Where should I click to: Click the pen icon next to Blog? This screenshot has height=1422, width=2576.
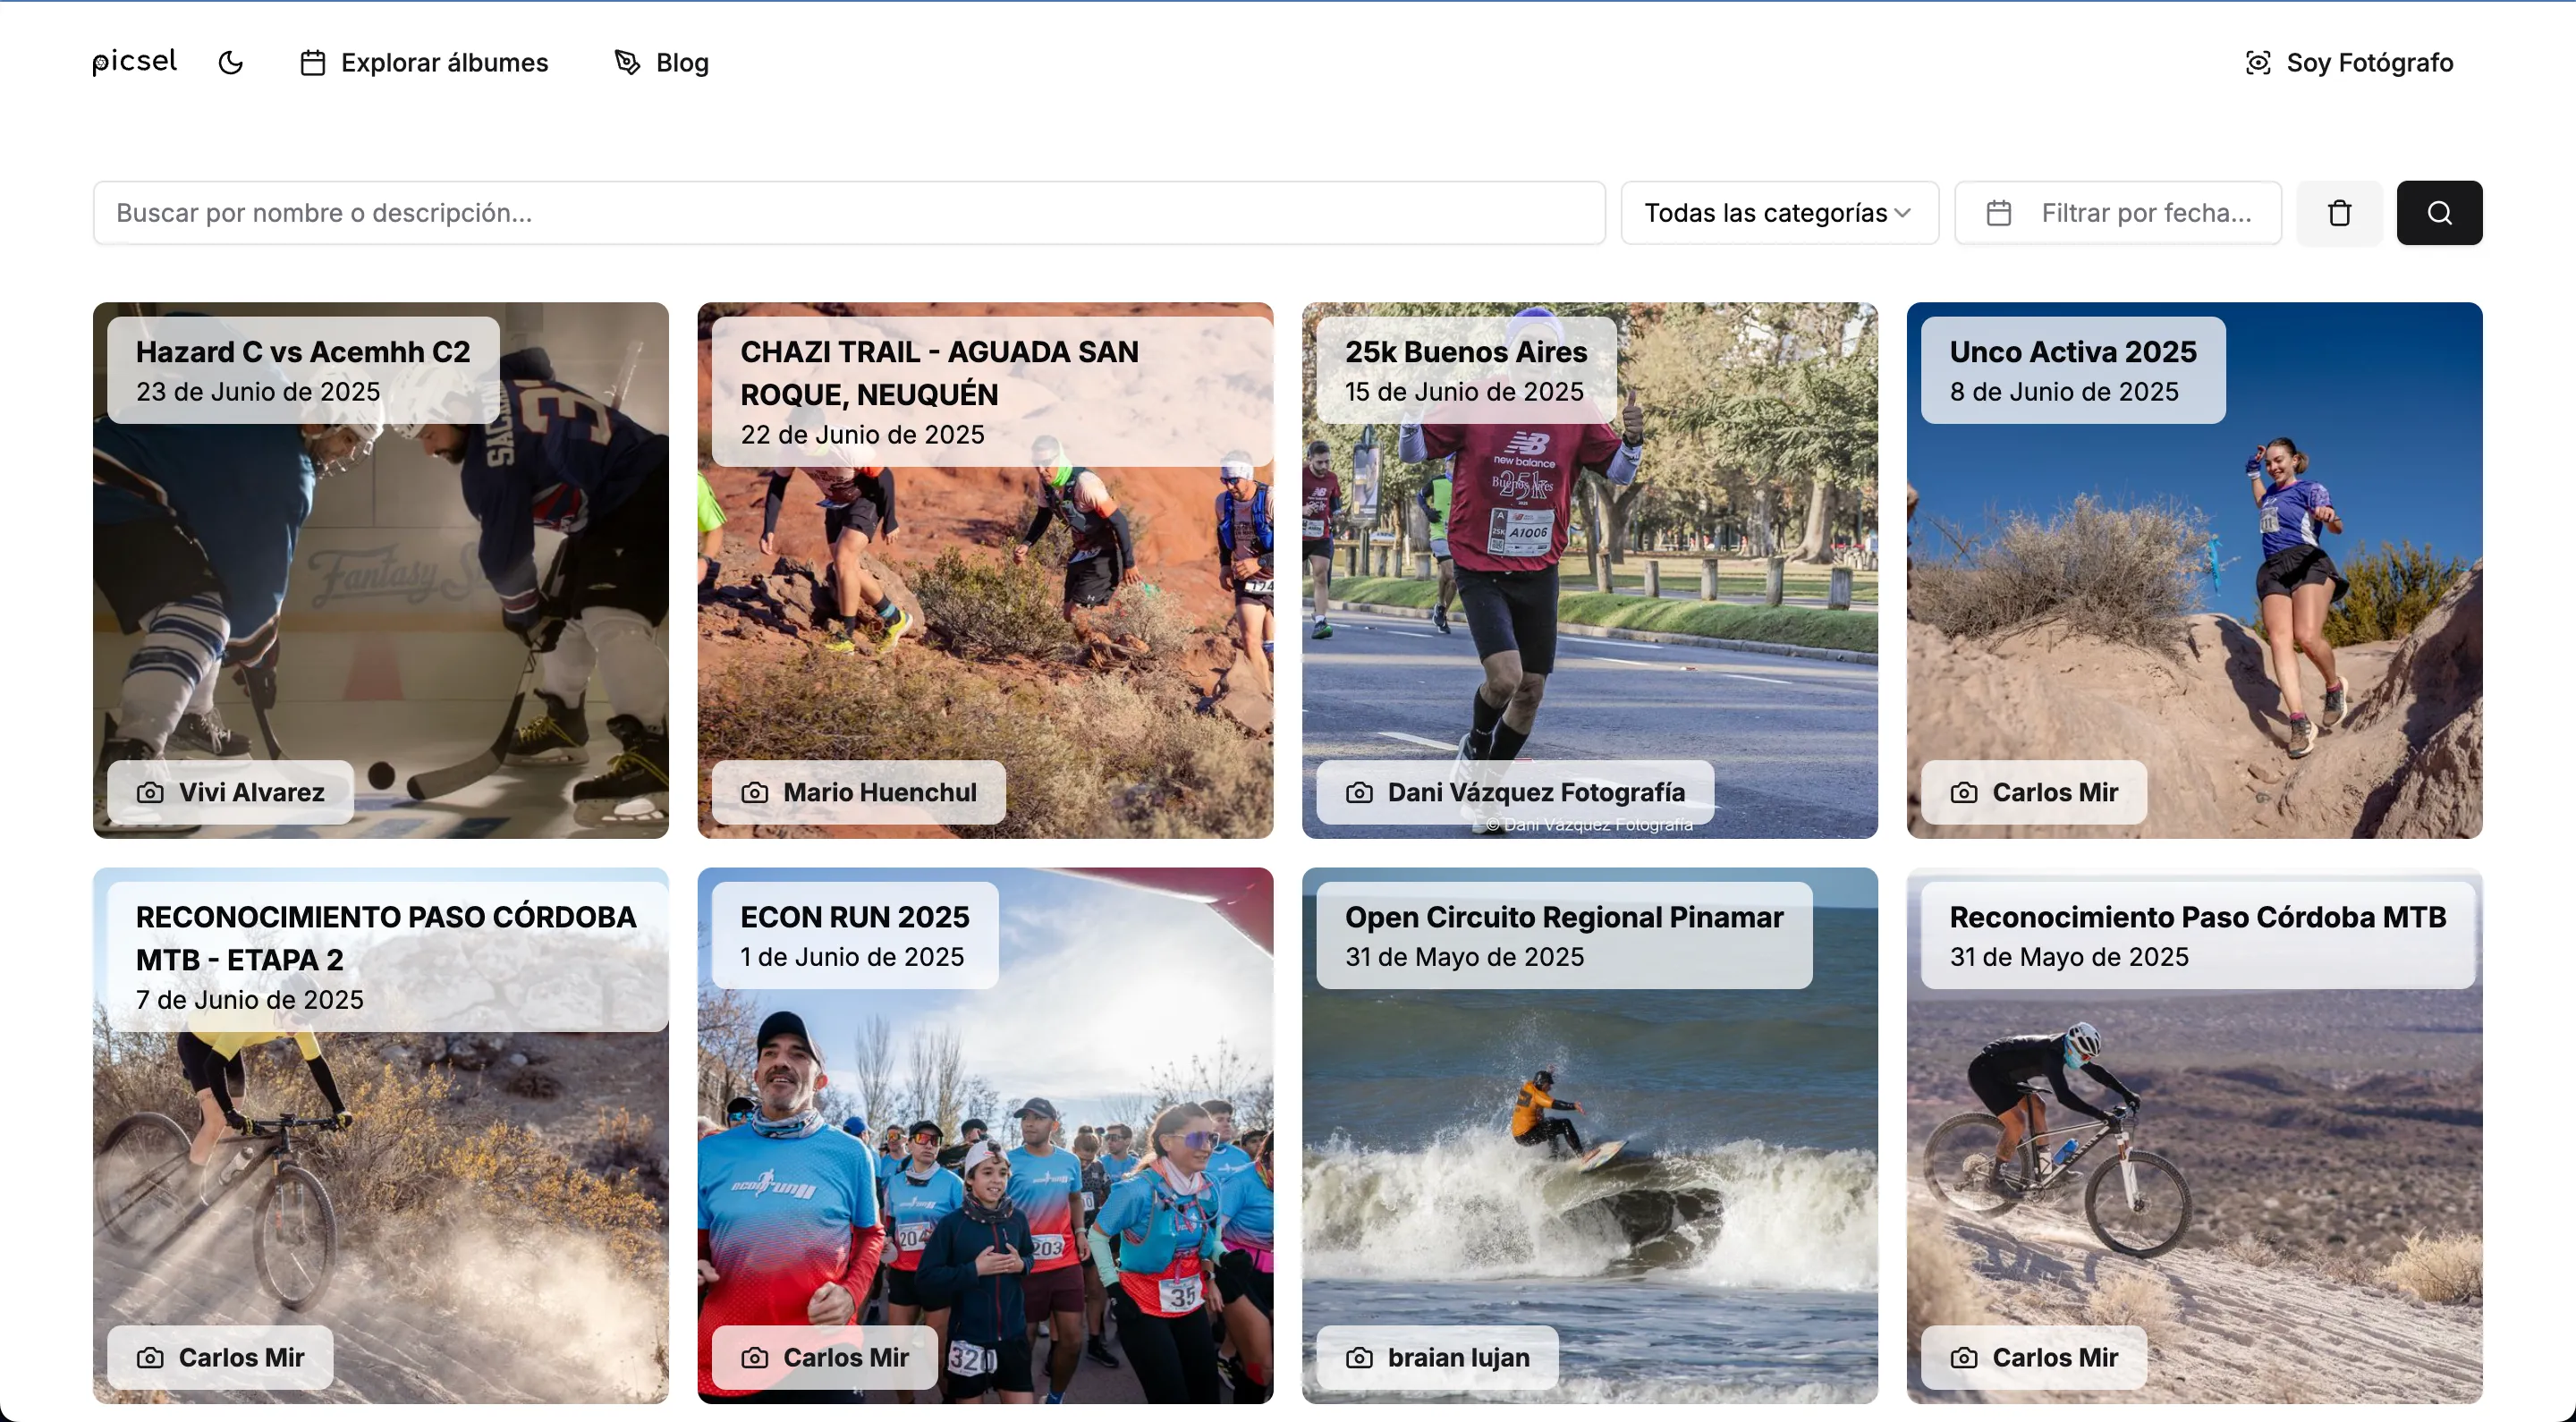pyautogui.click(x=626, y=62)
